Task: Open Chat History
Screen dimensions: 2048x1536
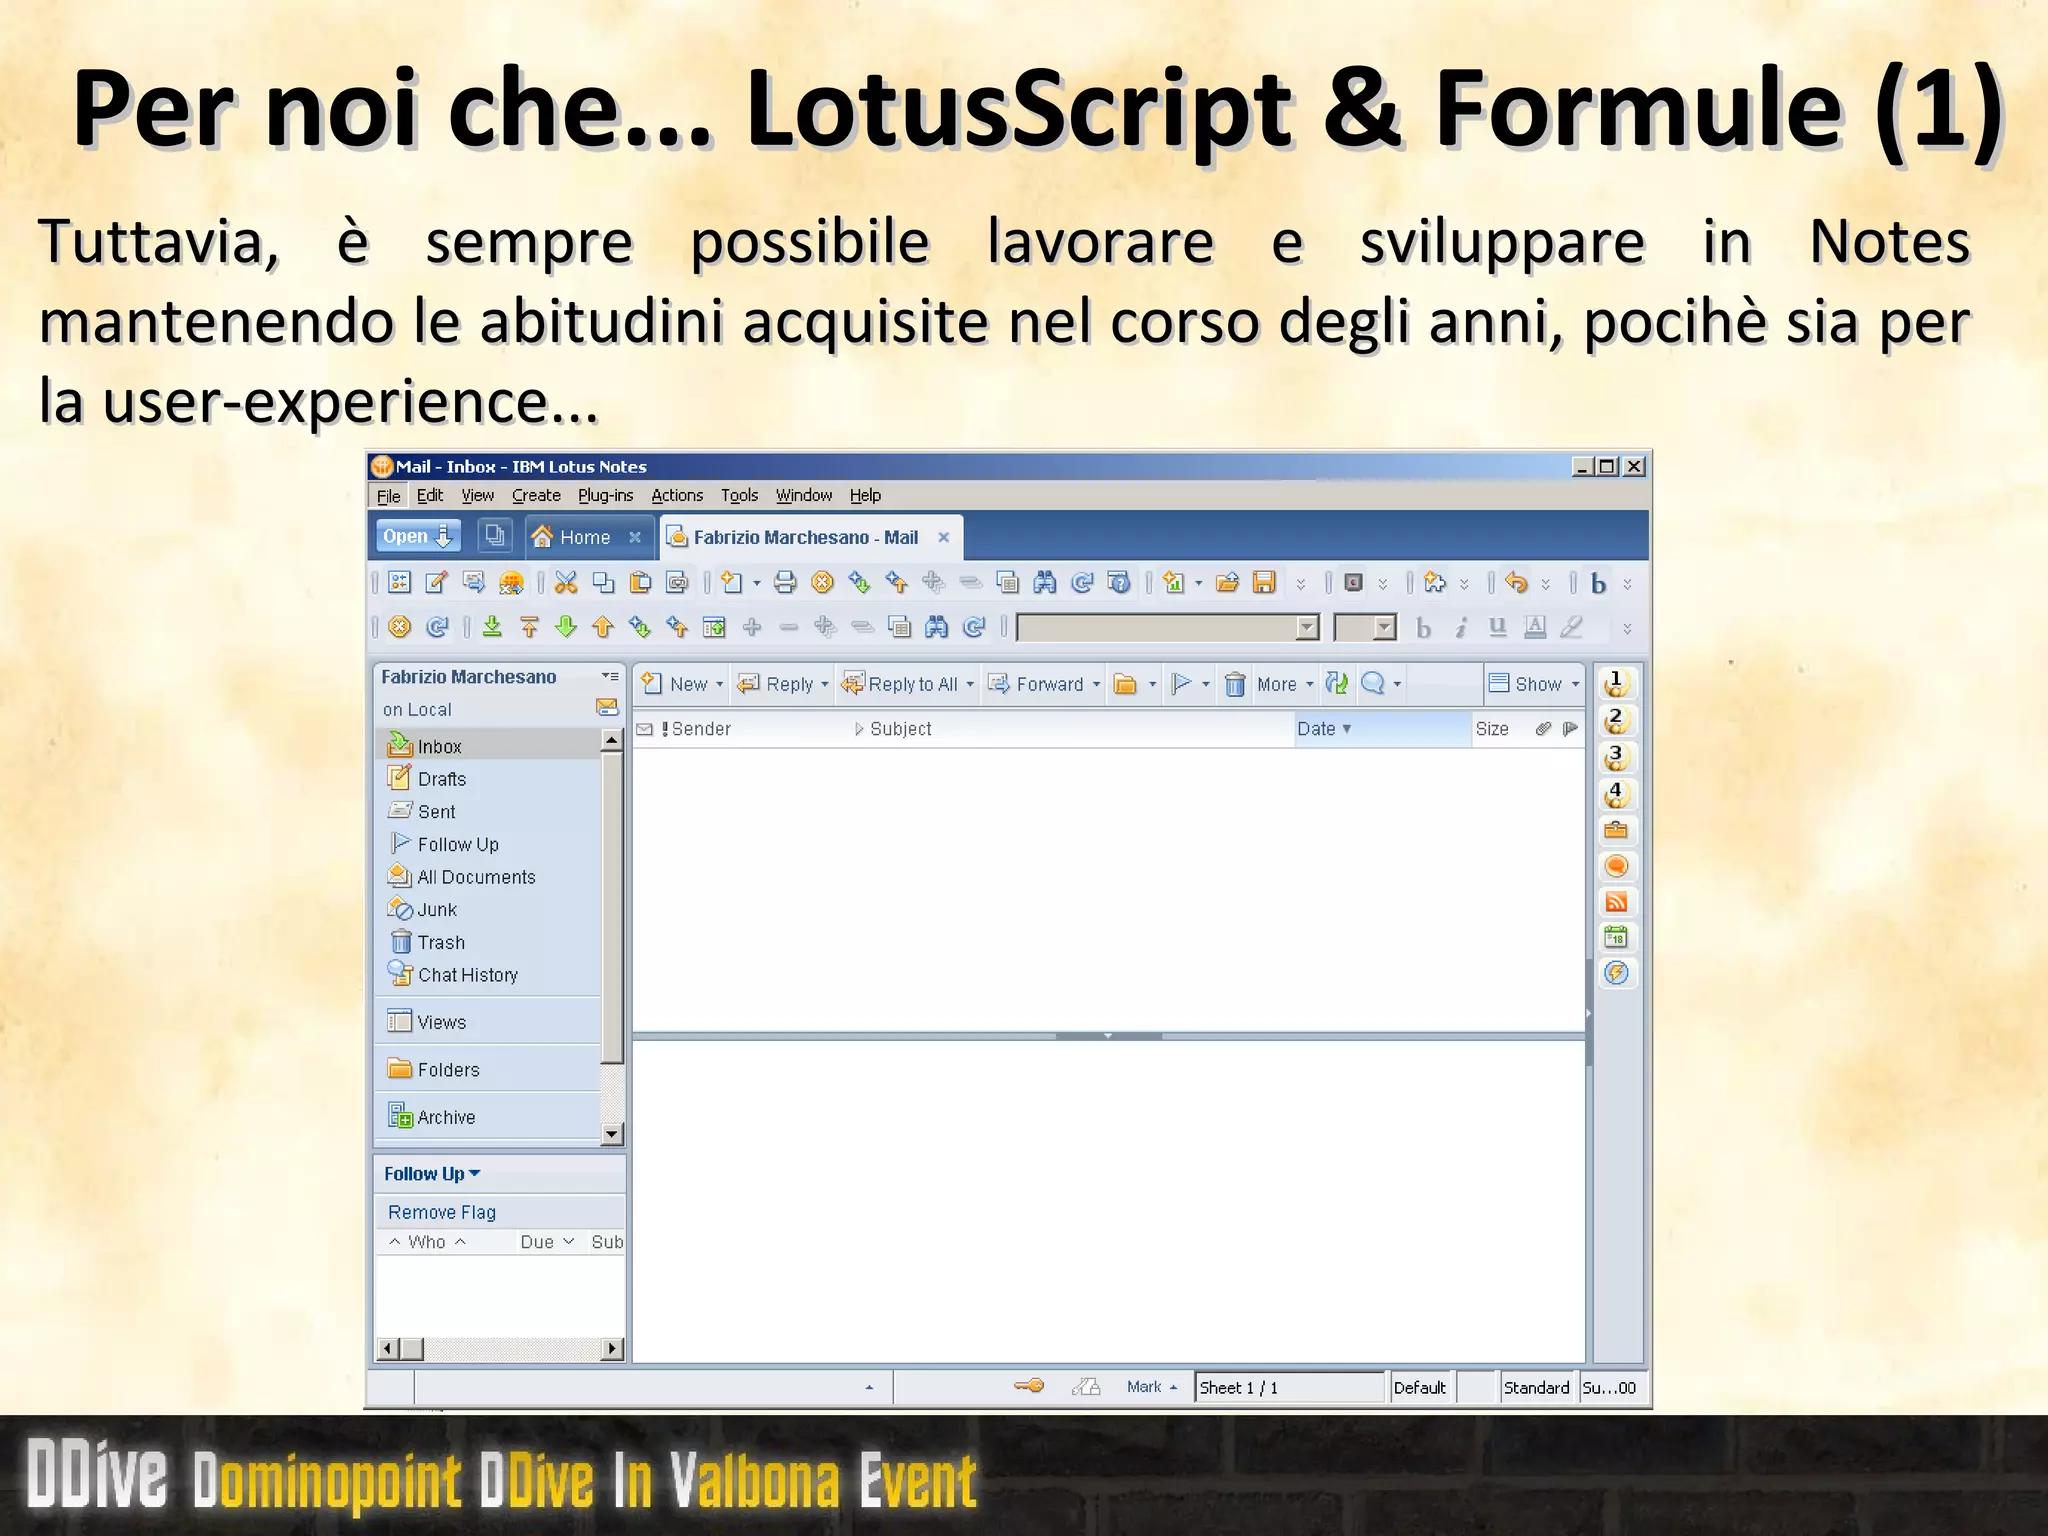Action: point(467,975)
